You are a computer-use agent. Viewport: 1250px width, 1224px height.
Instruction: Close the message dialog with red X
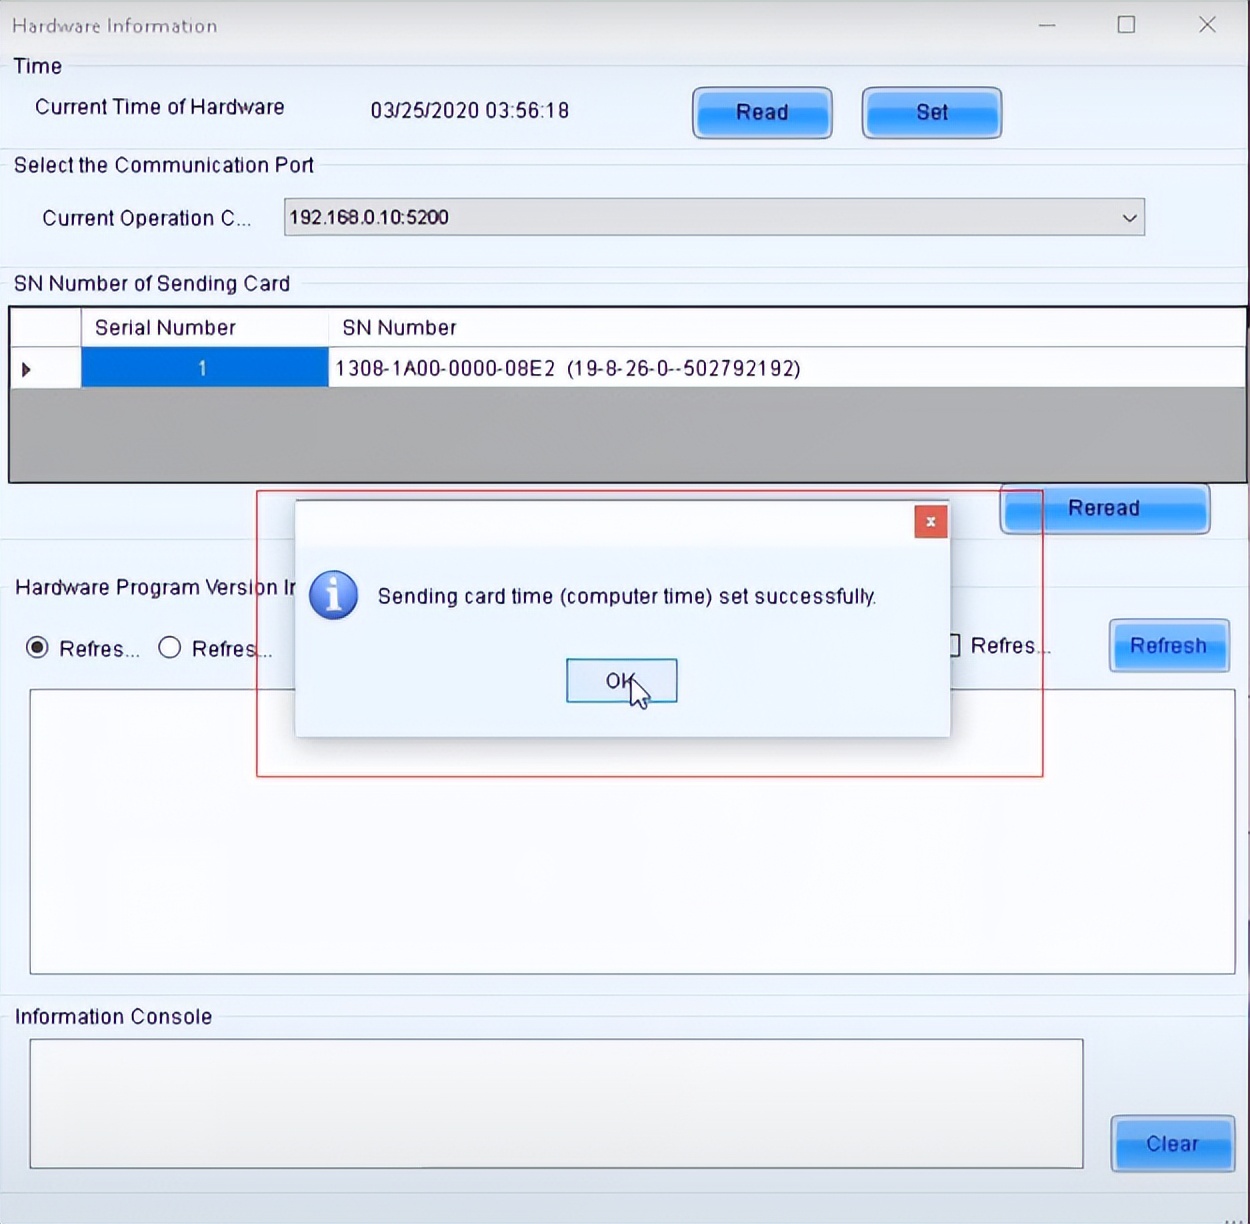[x=930, y=521]
